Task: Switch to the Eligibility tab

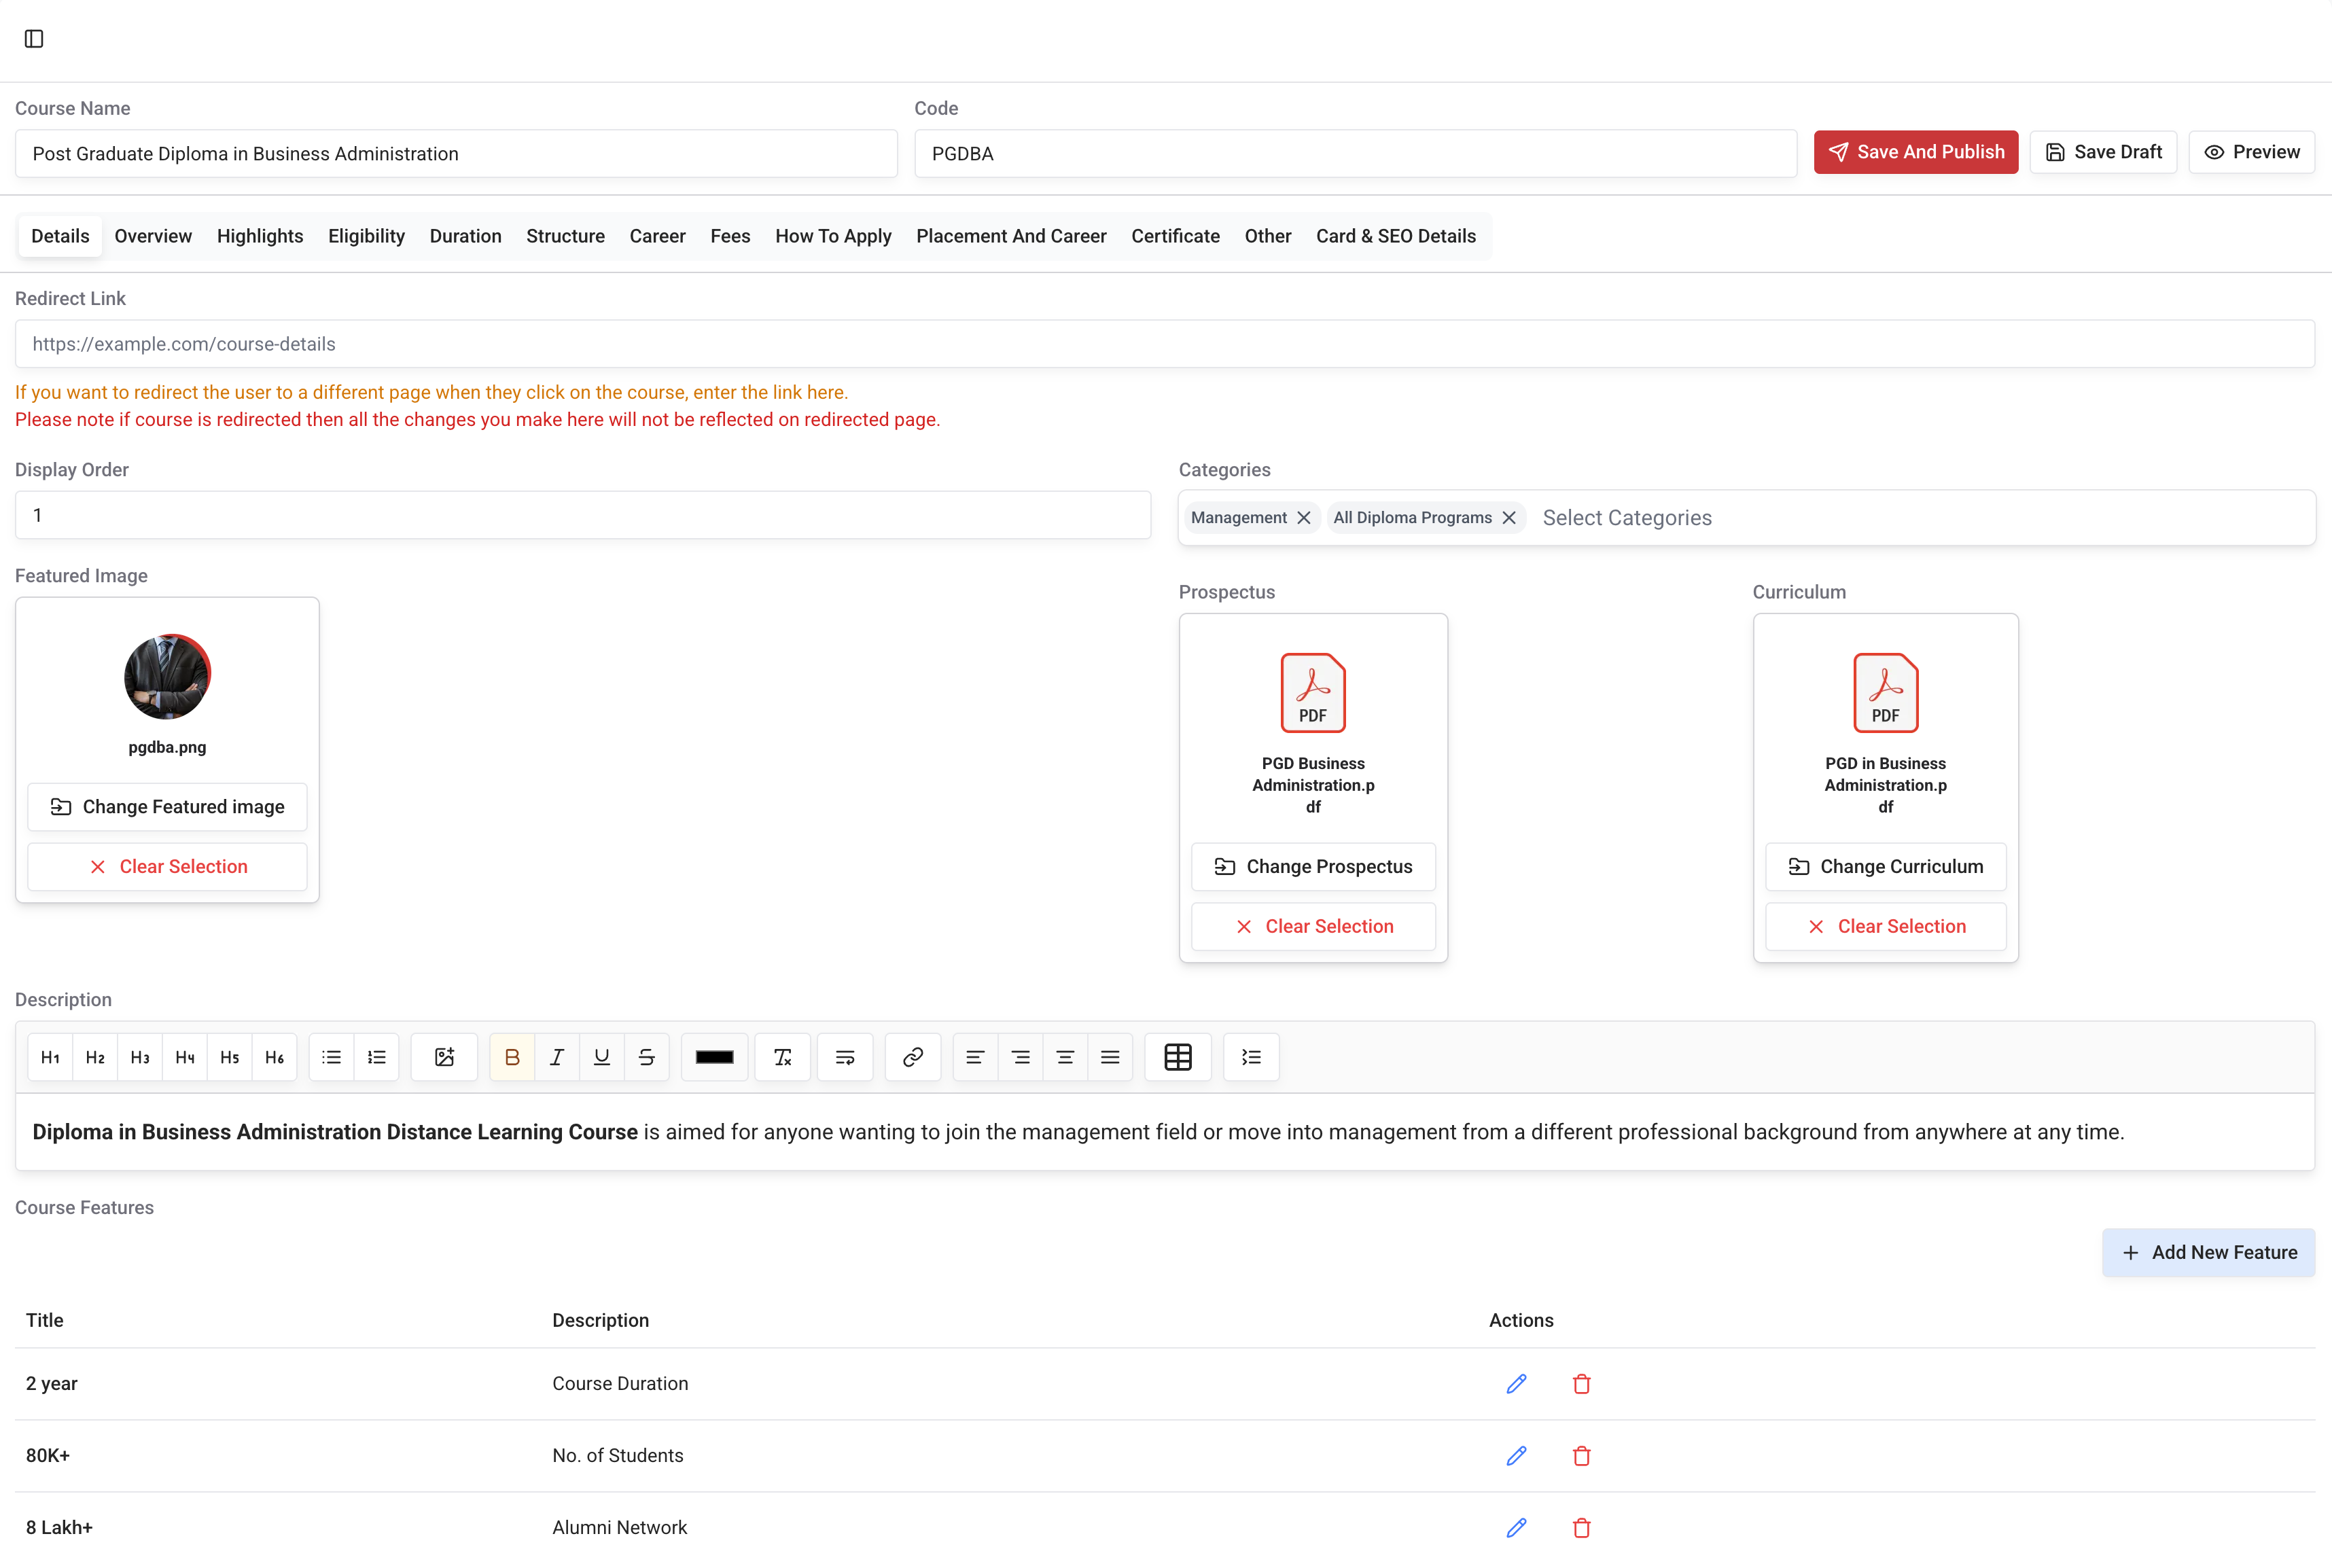Action: (x=366, y=236)
